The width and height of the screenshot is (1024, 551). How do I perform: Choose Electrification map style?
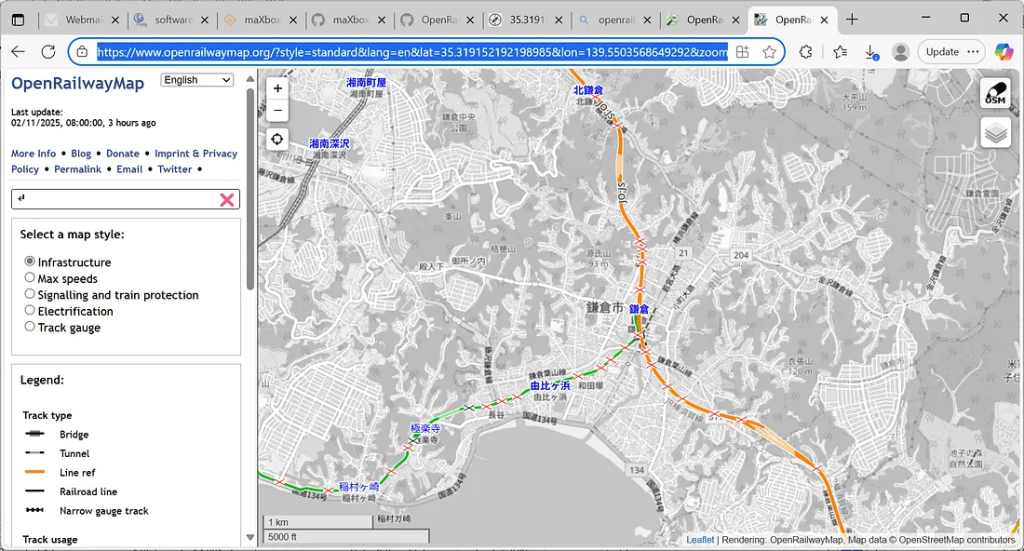coord(30,311)
